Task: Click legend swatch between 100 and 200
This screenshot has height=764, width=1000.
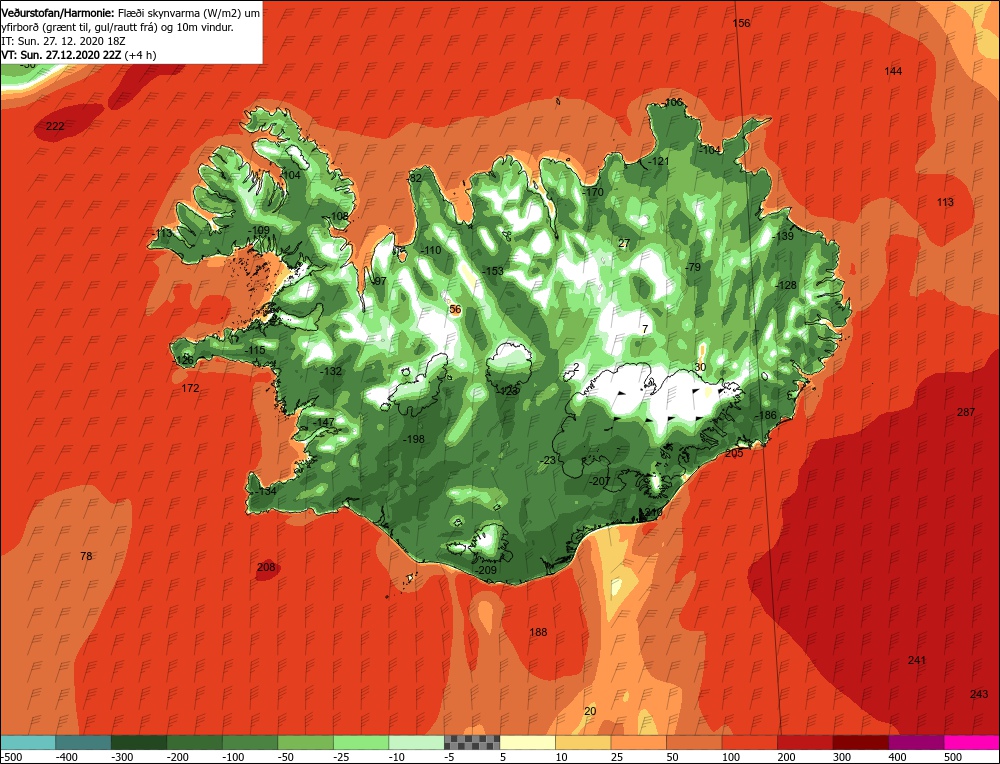Action: 749,742
